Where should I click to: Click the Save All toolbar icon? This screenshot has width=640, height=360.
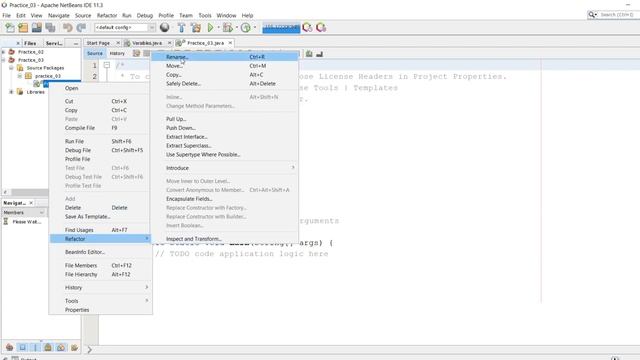pos(50,28)
